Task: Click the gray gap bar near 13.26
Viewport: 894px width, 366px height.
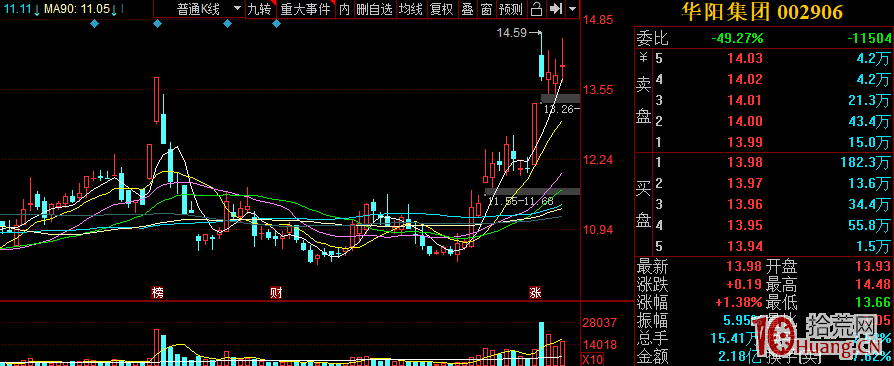Action: [x=560, y=99]
